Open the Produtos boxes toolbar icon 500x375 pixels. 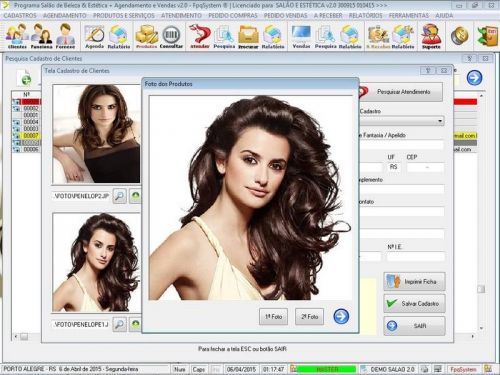[x=147, y=36]
